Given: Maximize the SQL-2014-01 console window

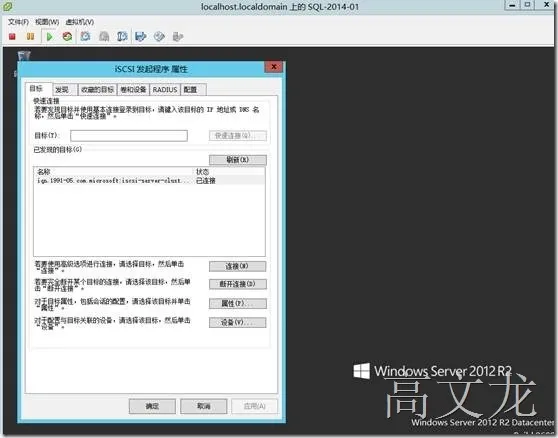Looking at the screenshot, I should (x=528, y=5).
